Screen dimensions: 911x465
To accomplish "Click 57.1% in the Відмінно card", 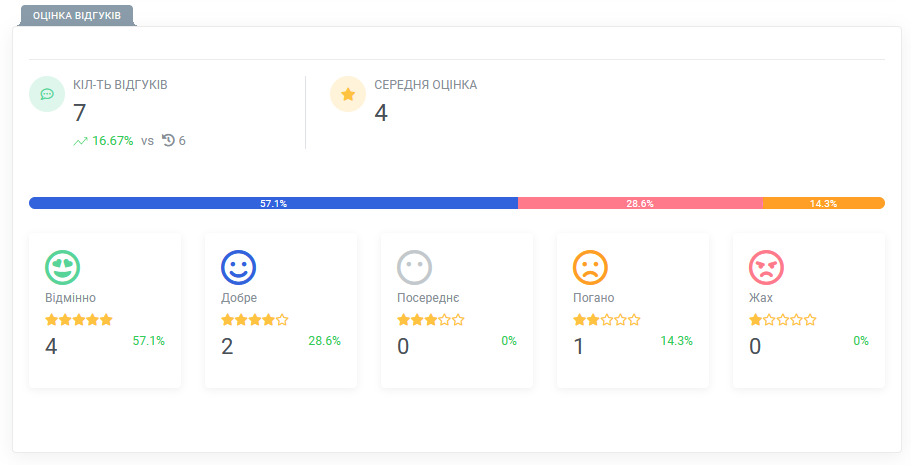I will (149, 341).
